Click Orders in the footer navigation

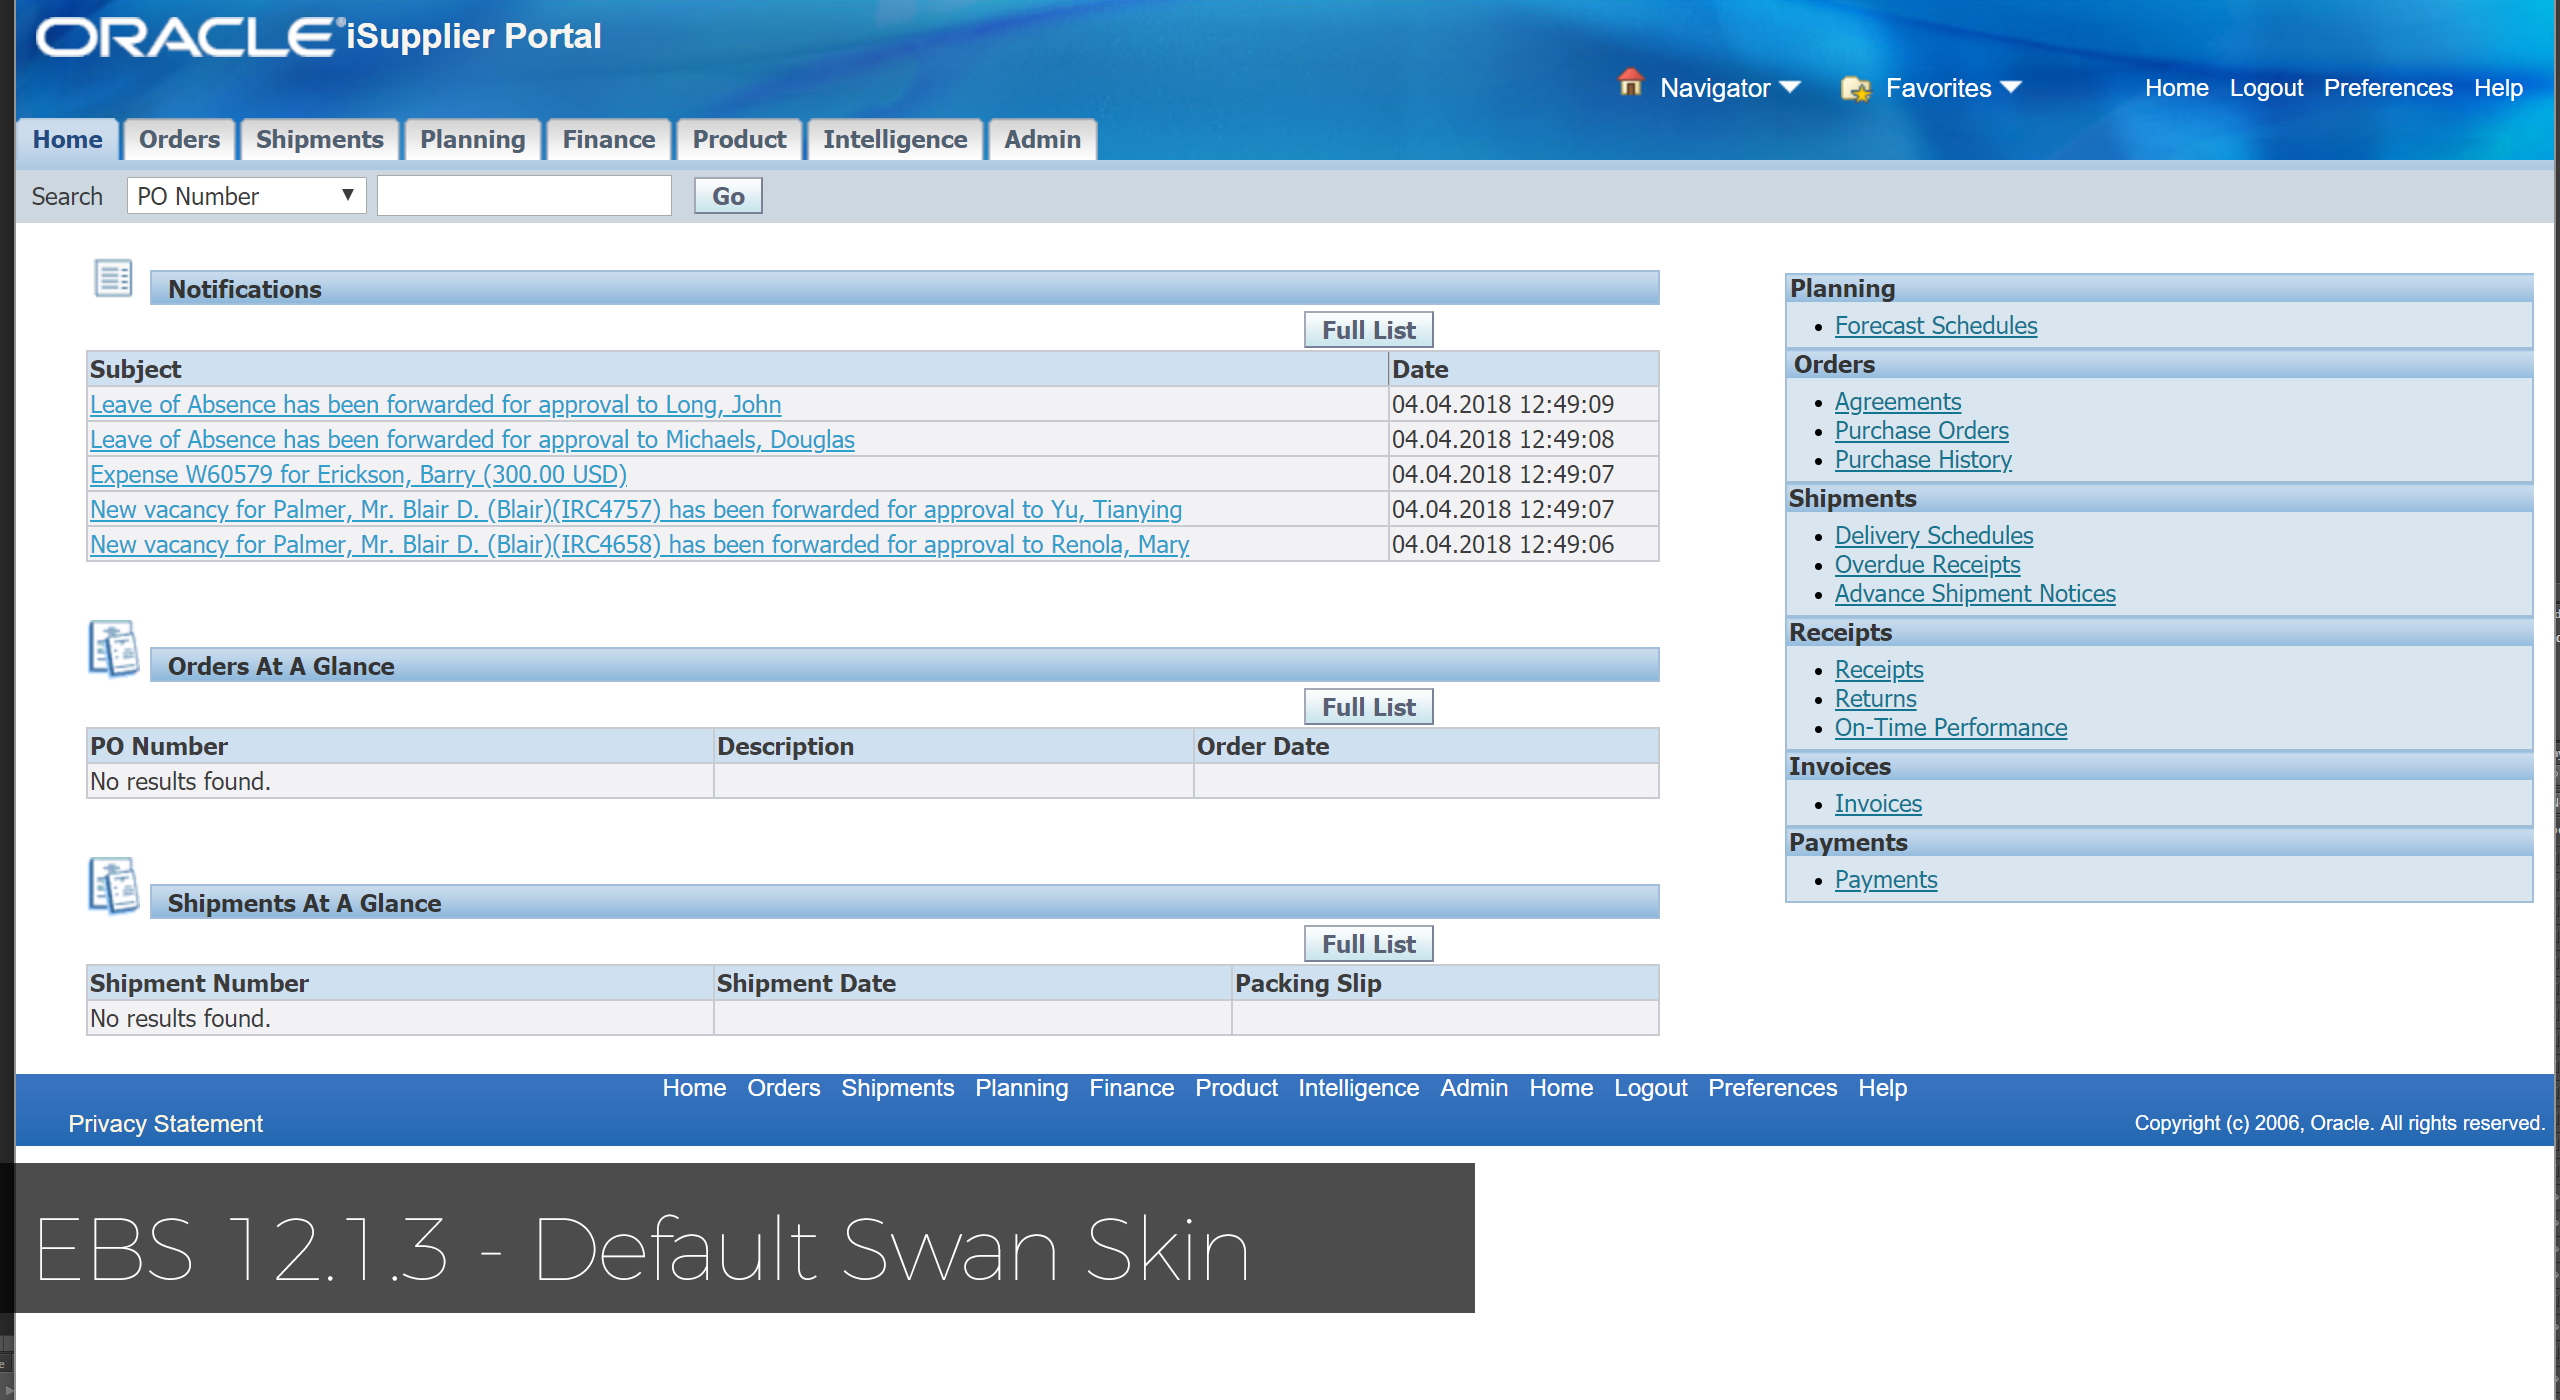pyautogui.click(x=783, y=1088)
